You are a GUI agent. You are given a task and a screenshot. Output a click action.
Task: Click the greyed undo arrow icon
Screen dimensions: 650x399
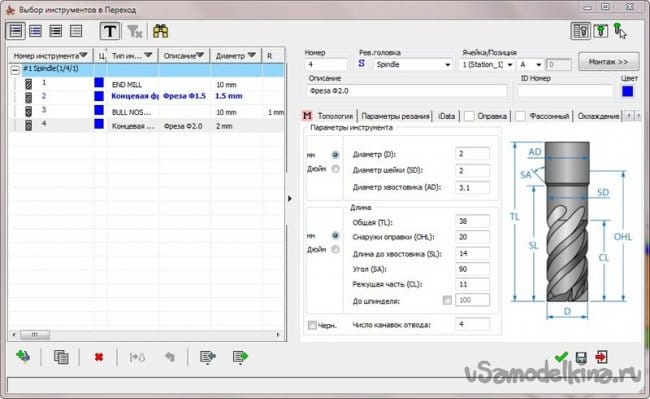click(x=170, y=357)
